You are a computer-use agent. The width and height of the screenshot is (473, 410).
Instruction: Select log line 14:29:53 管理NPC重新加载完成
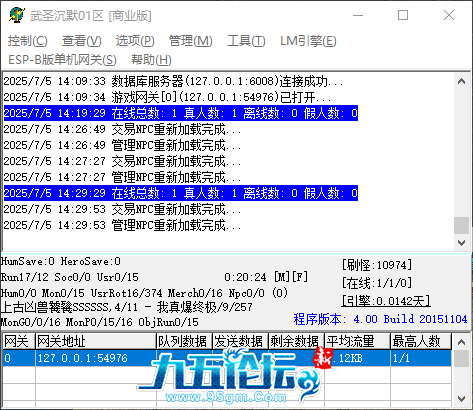point(122,225)
